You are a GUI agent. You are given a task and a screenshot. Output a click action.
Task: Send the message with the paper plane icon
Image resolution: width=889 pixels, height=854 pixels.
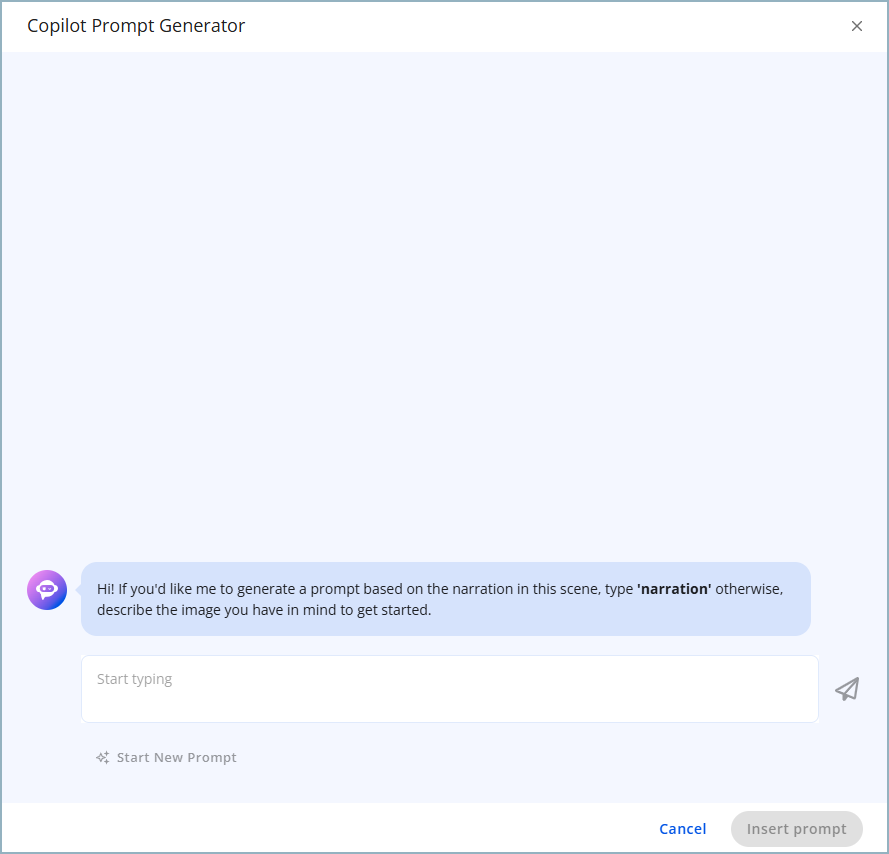[847, 689]
